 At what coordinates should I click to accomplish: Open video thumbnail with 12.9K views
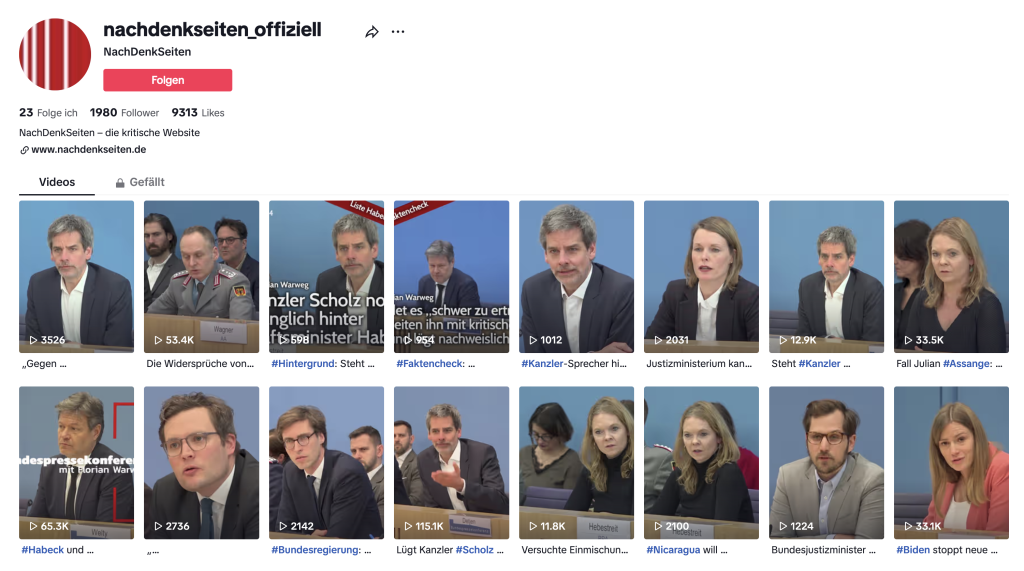coord(826,276)
